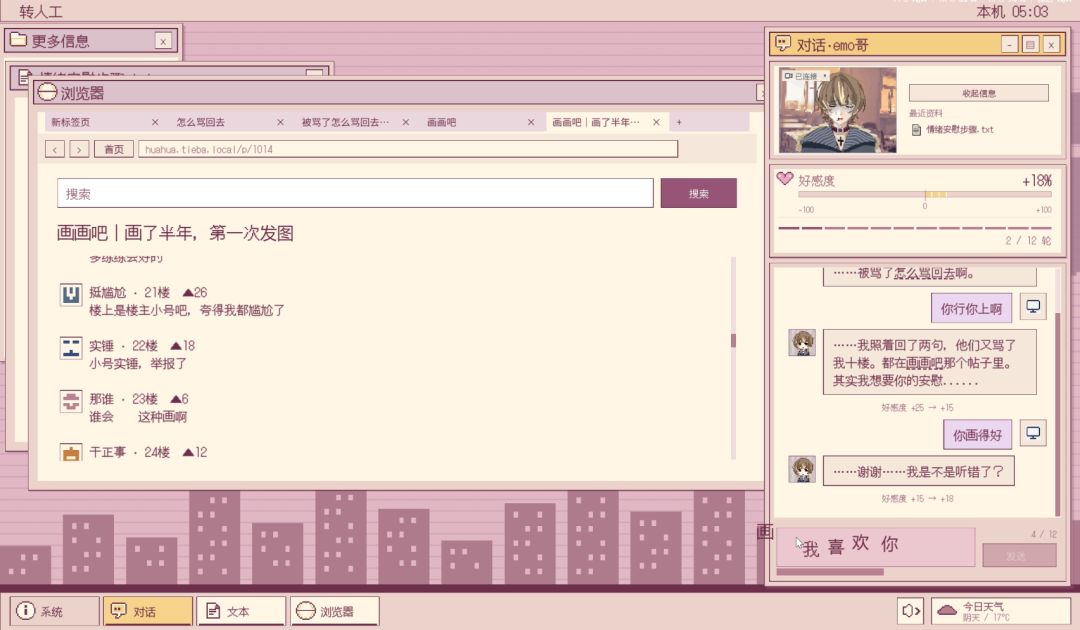Click emo哥 avatar beside 我照着回了两句
The height and width of the screenshot is (630, 1080).
802,342
